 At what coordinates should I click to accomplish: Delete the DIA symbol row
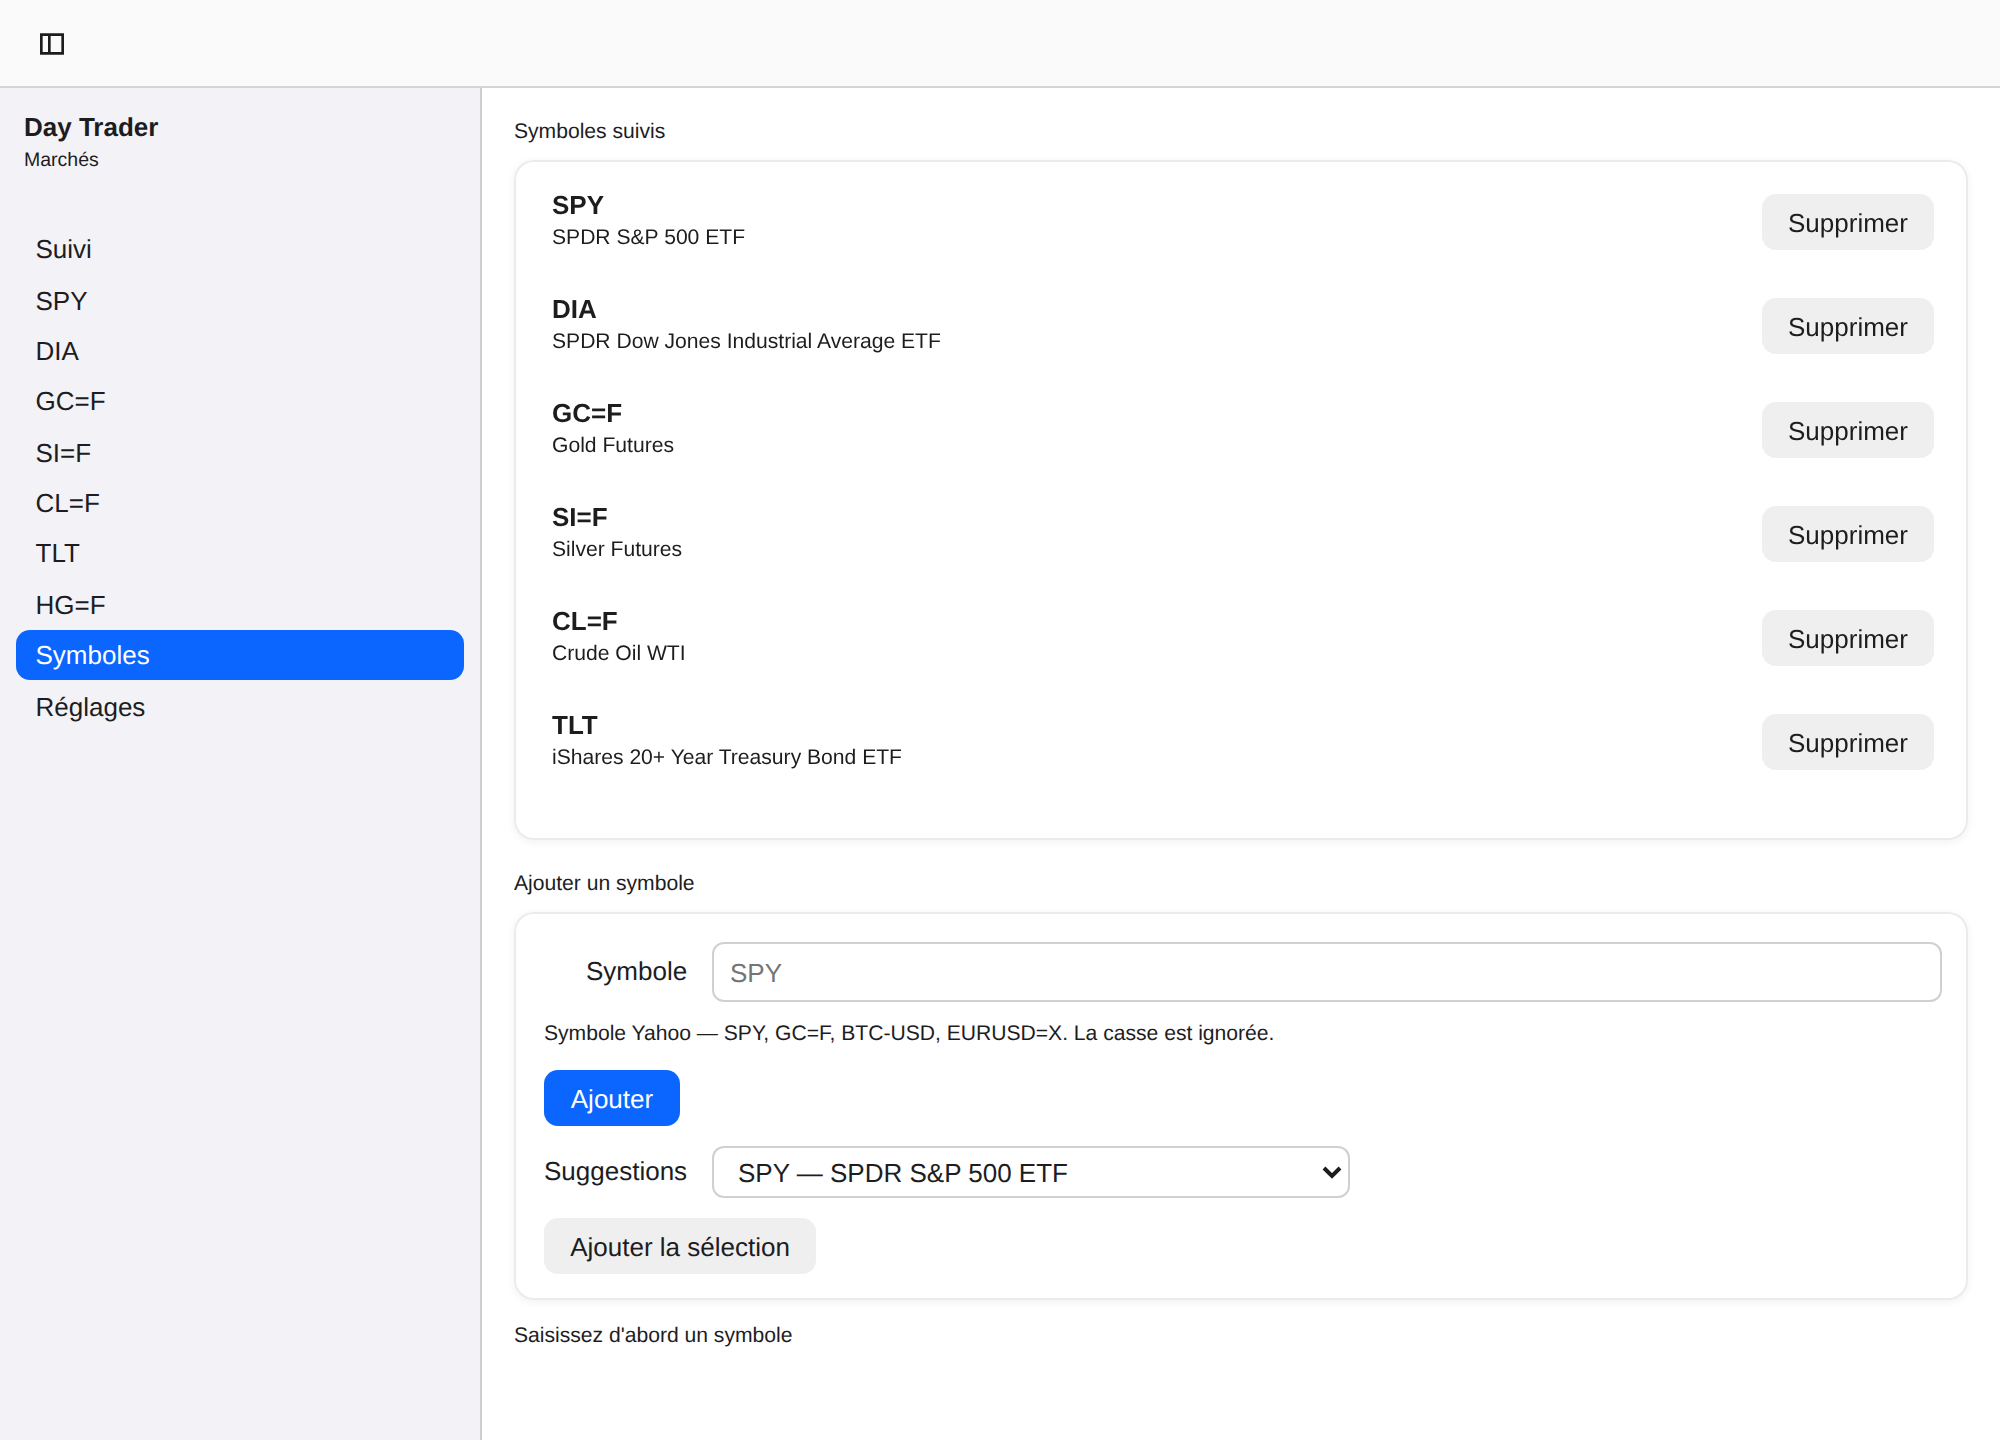(1847, 326)
